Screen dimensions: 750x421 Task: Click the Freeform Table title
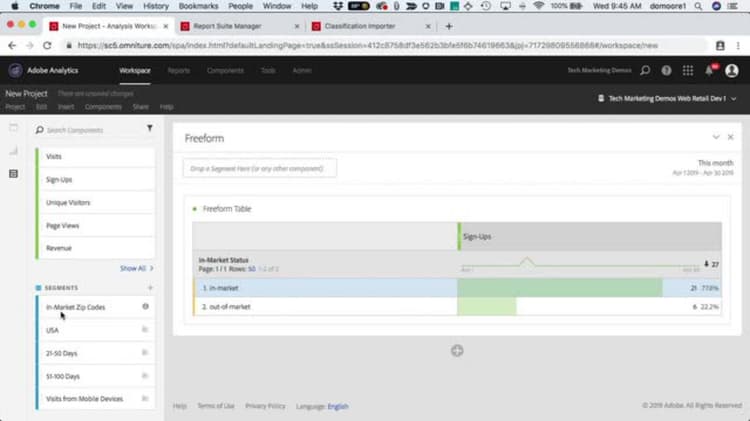point(227,209)
